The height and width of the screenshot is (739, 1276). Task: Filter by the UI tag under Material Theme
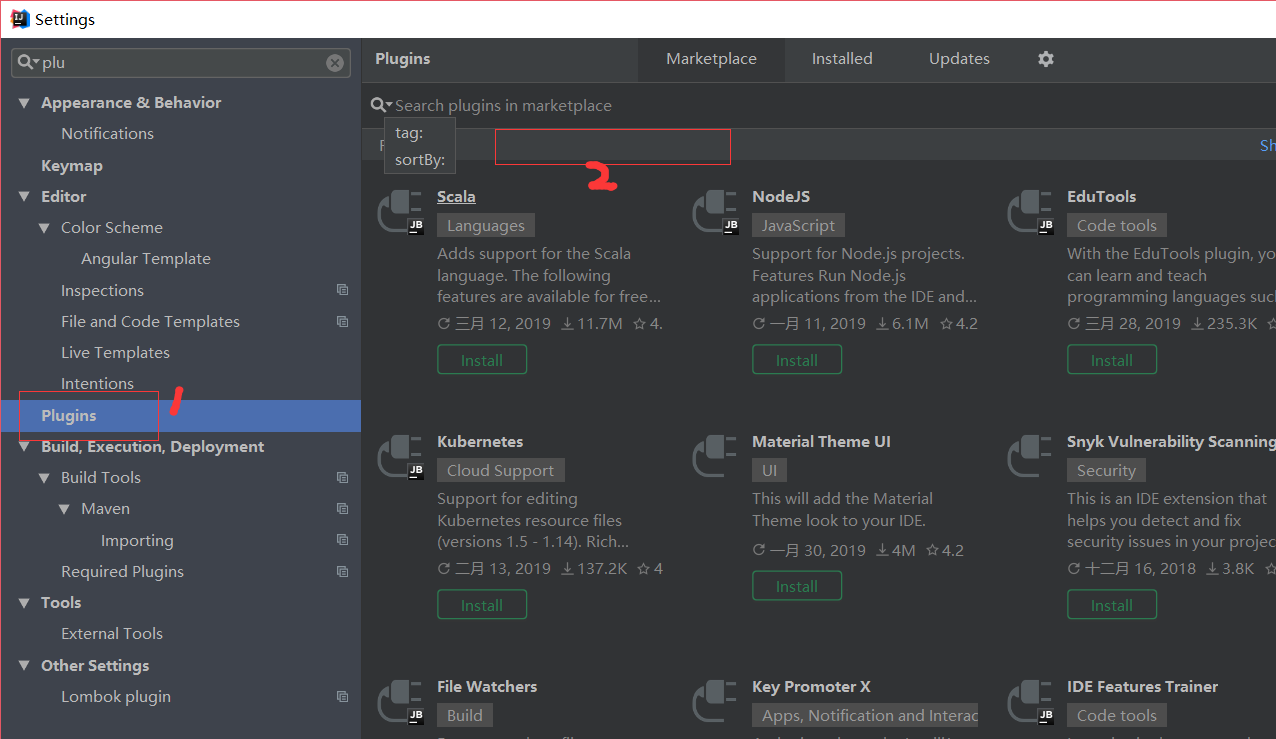pyautogui.click(x=769, y=471)
